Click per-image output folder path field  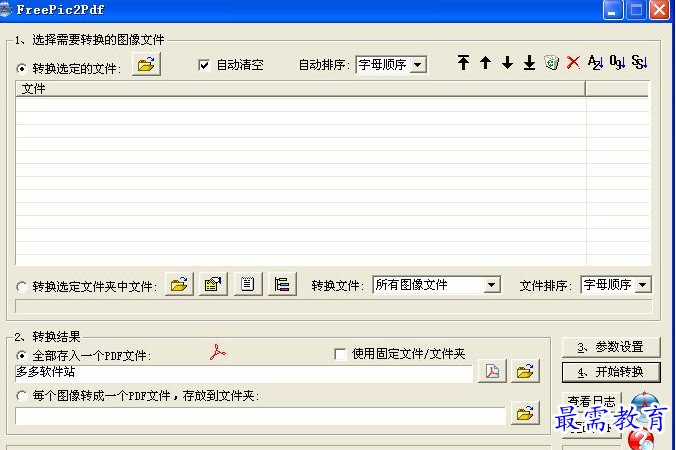260,416
